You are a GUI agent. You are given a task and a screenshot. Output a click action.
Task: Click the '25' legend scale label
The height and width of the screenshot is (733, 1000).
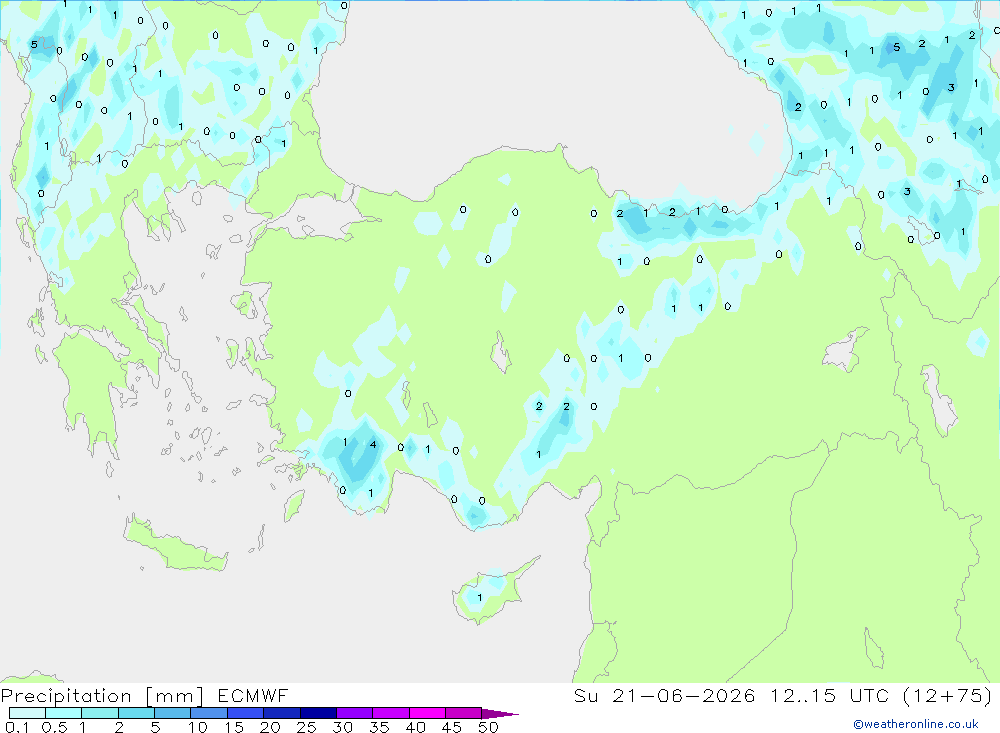pos(306,727)
